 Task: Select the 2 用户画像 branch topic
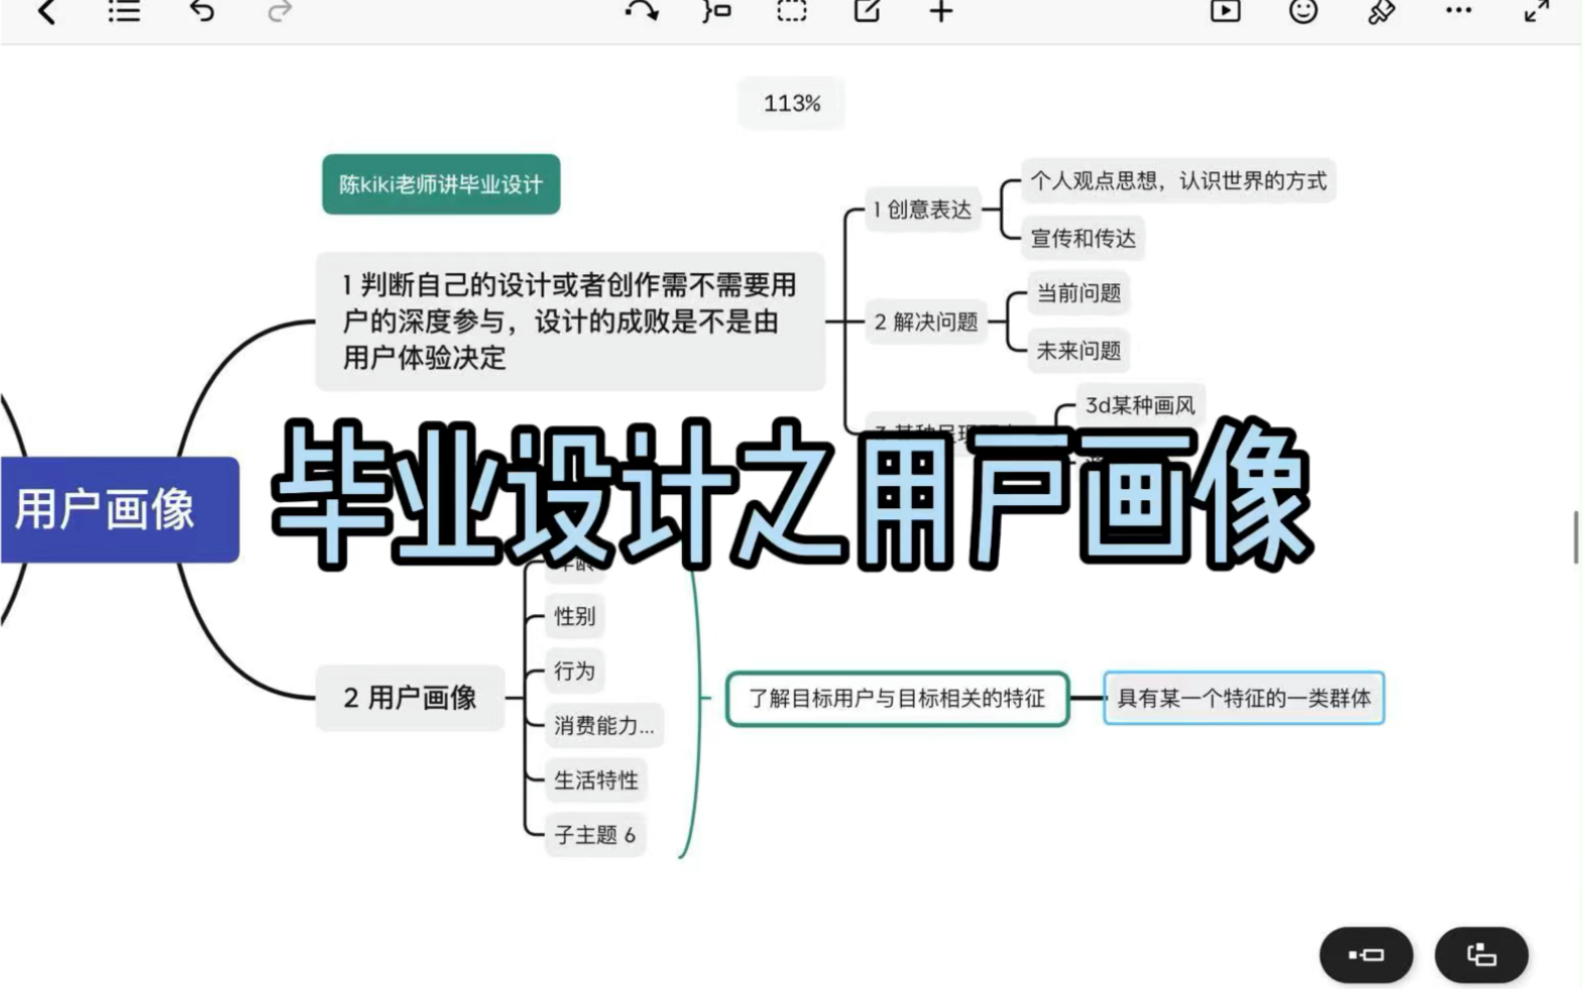pos(410,697)
